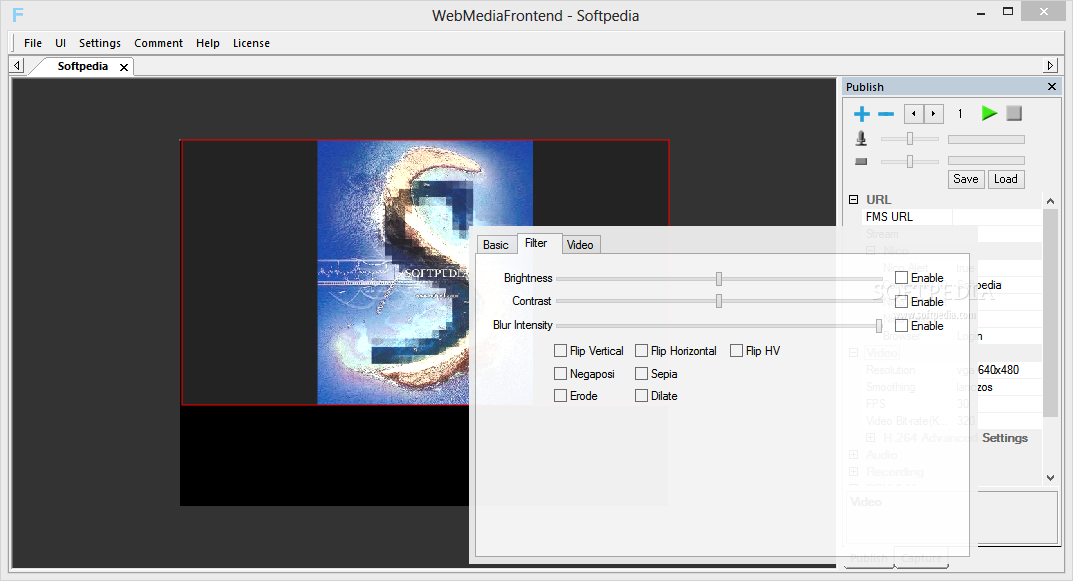Image resolution: width=1073 pixels, height=581 pixels.
Task: Enable the Contrast filter checkbox
Action: (x=901, y=301)
